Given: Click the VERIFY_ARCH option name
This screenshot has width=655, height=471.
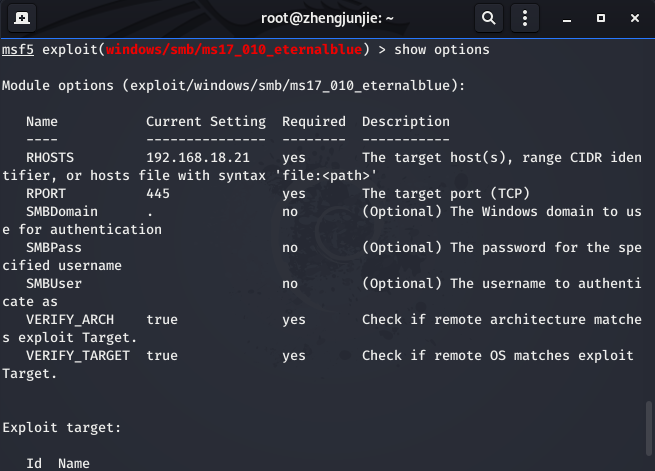Looking at the screenshot, I should coord(70,320).
